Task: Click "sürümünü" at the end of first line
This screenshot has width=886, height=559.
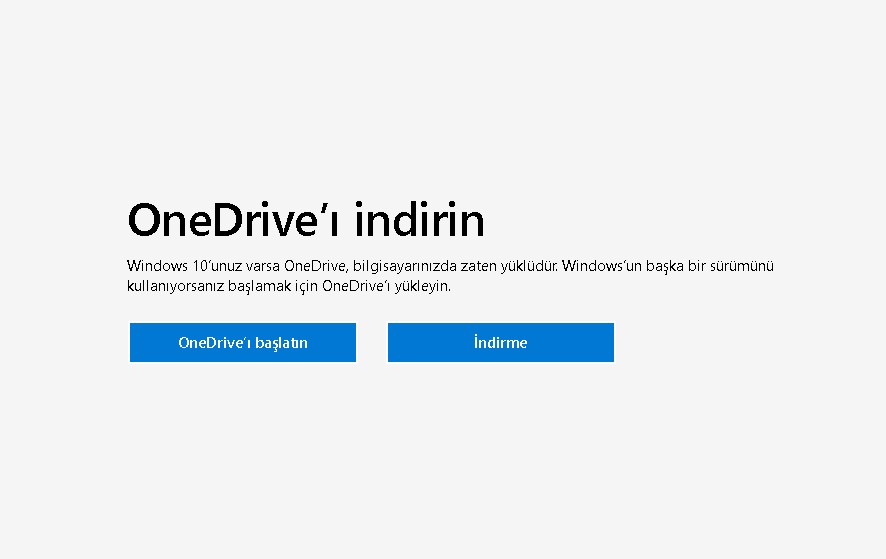Action: (743, 266)
